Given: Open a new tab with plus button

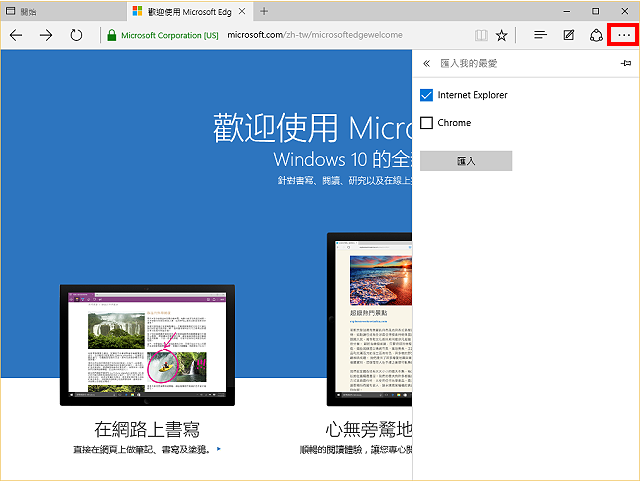Looking at the screenshot, I should tap(264, 12).
